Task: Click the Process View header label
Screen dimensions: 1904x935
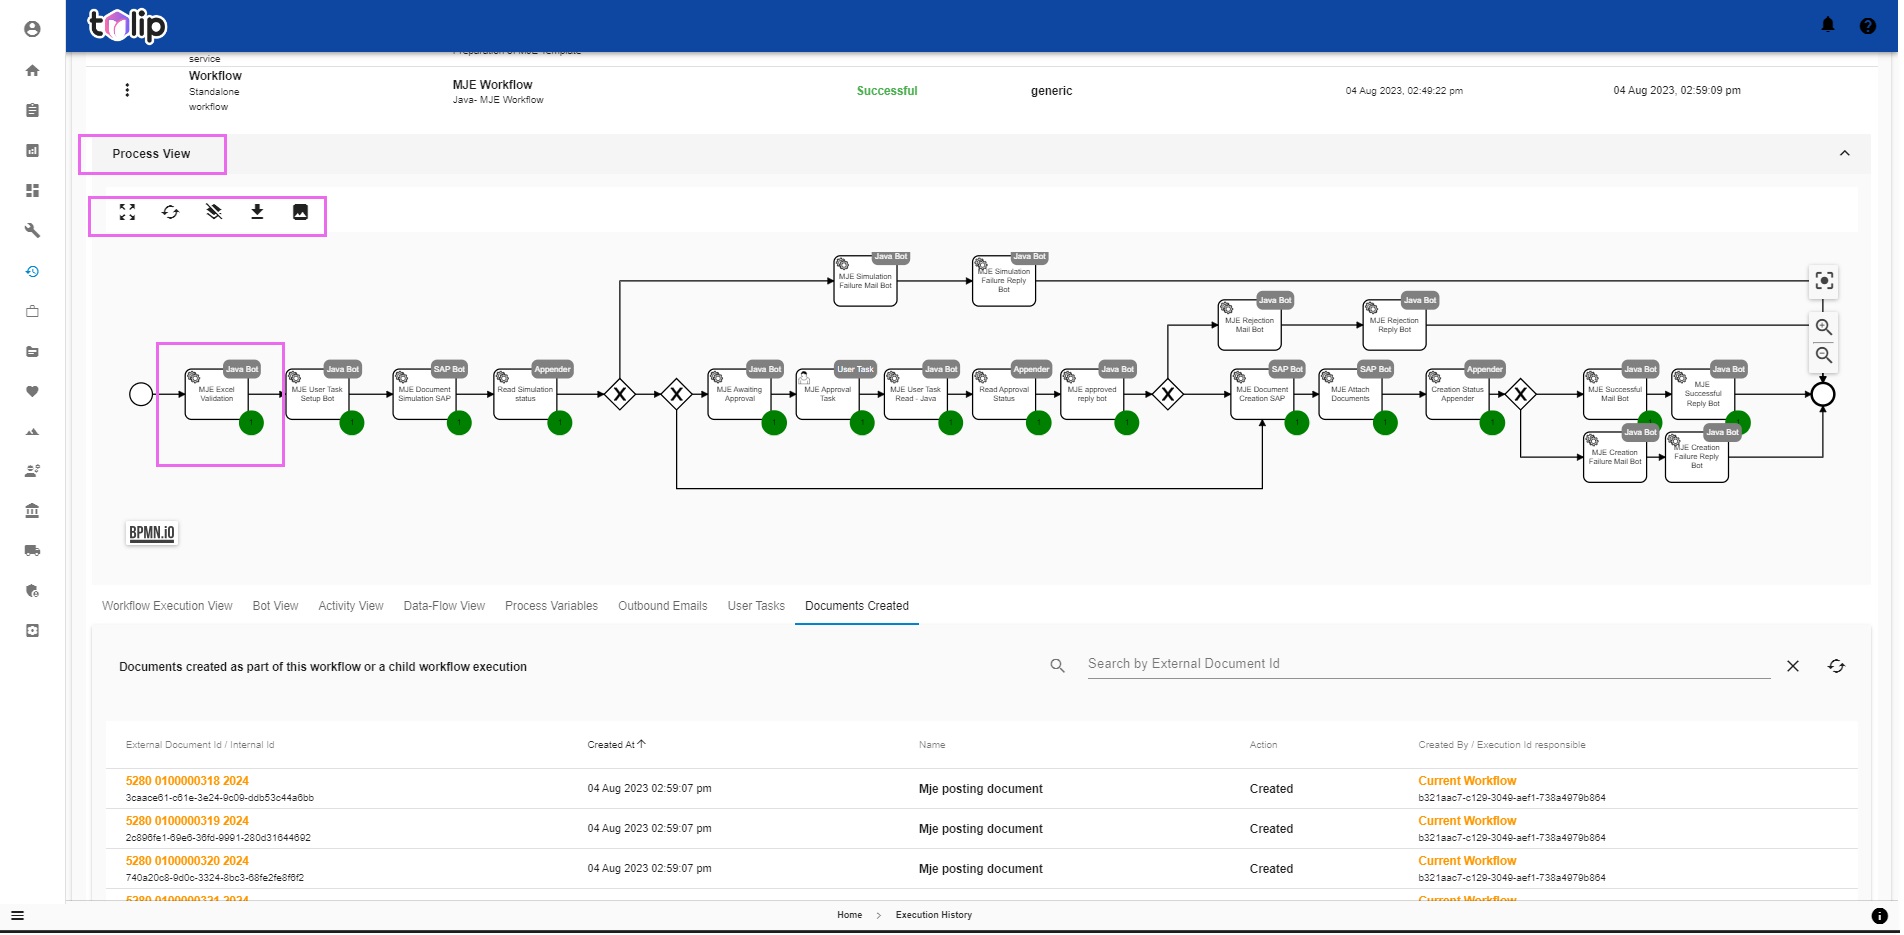Action: (x=151, y=154)
